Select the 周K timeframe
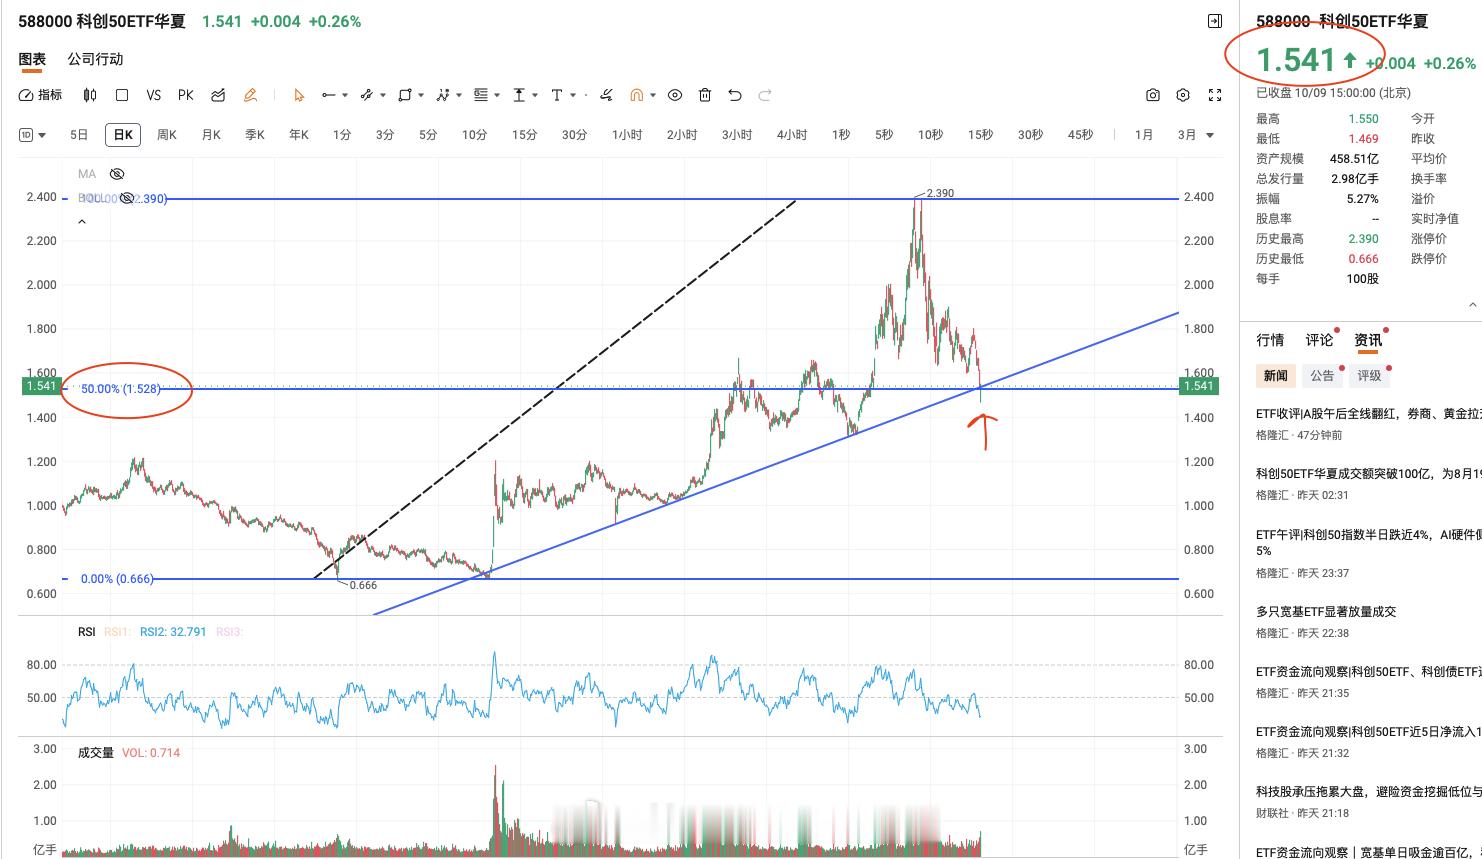The image size is (1482, 859). click(x=167, y=135)
